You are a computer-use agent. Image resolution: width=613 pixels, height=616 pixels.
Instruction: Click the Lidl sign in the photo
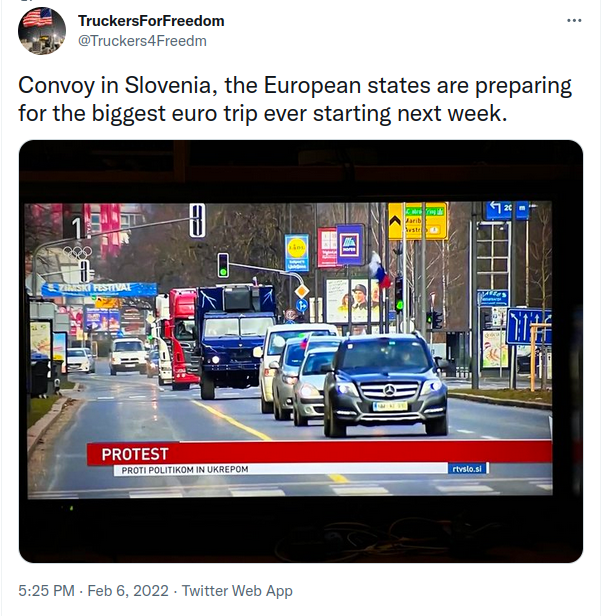tap(297, 252)
